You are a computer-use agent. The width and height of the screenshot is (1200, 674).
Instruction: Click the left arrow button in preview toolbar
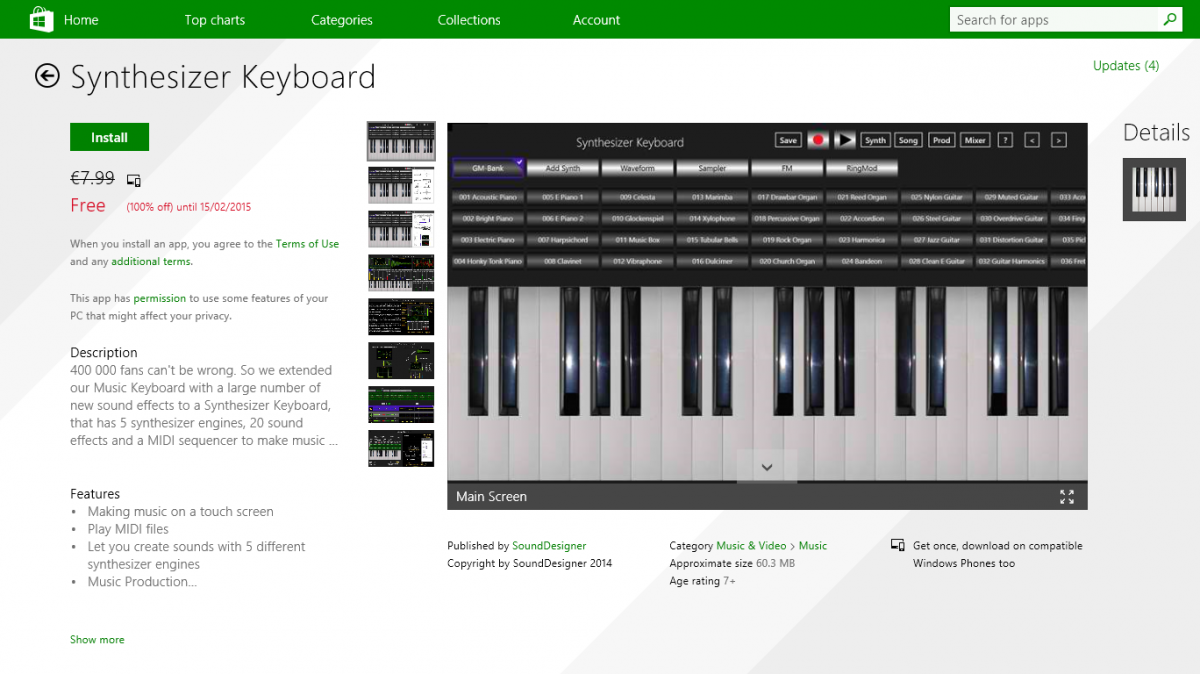[x=1033, y=140]
